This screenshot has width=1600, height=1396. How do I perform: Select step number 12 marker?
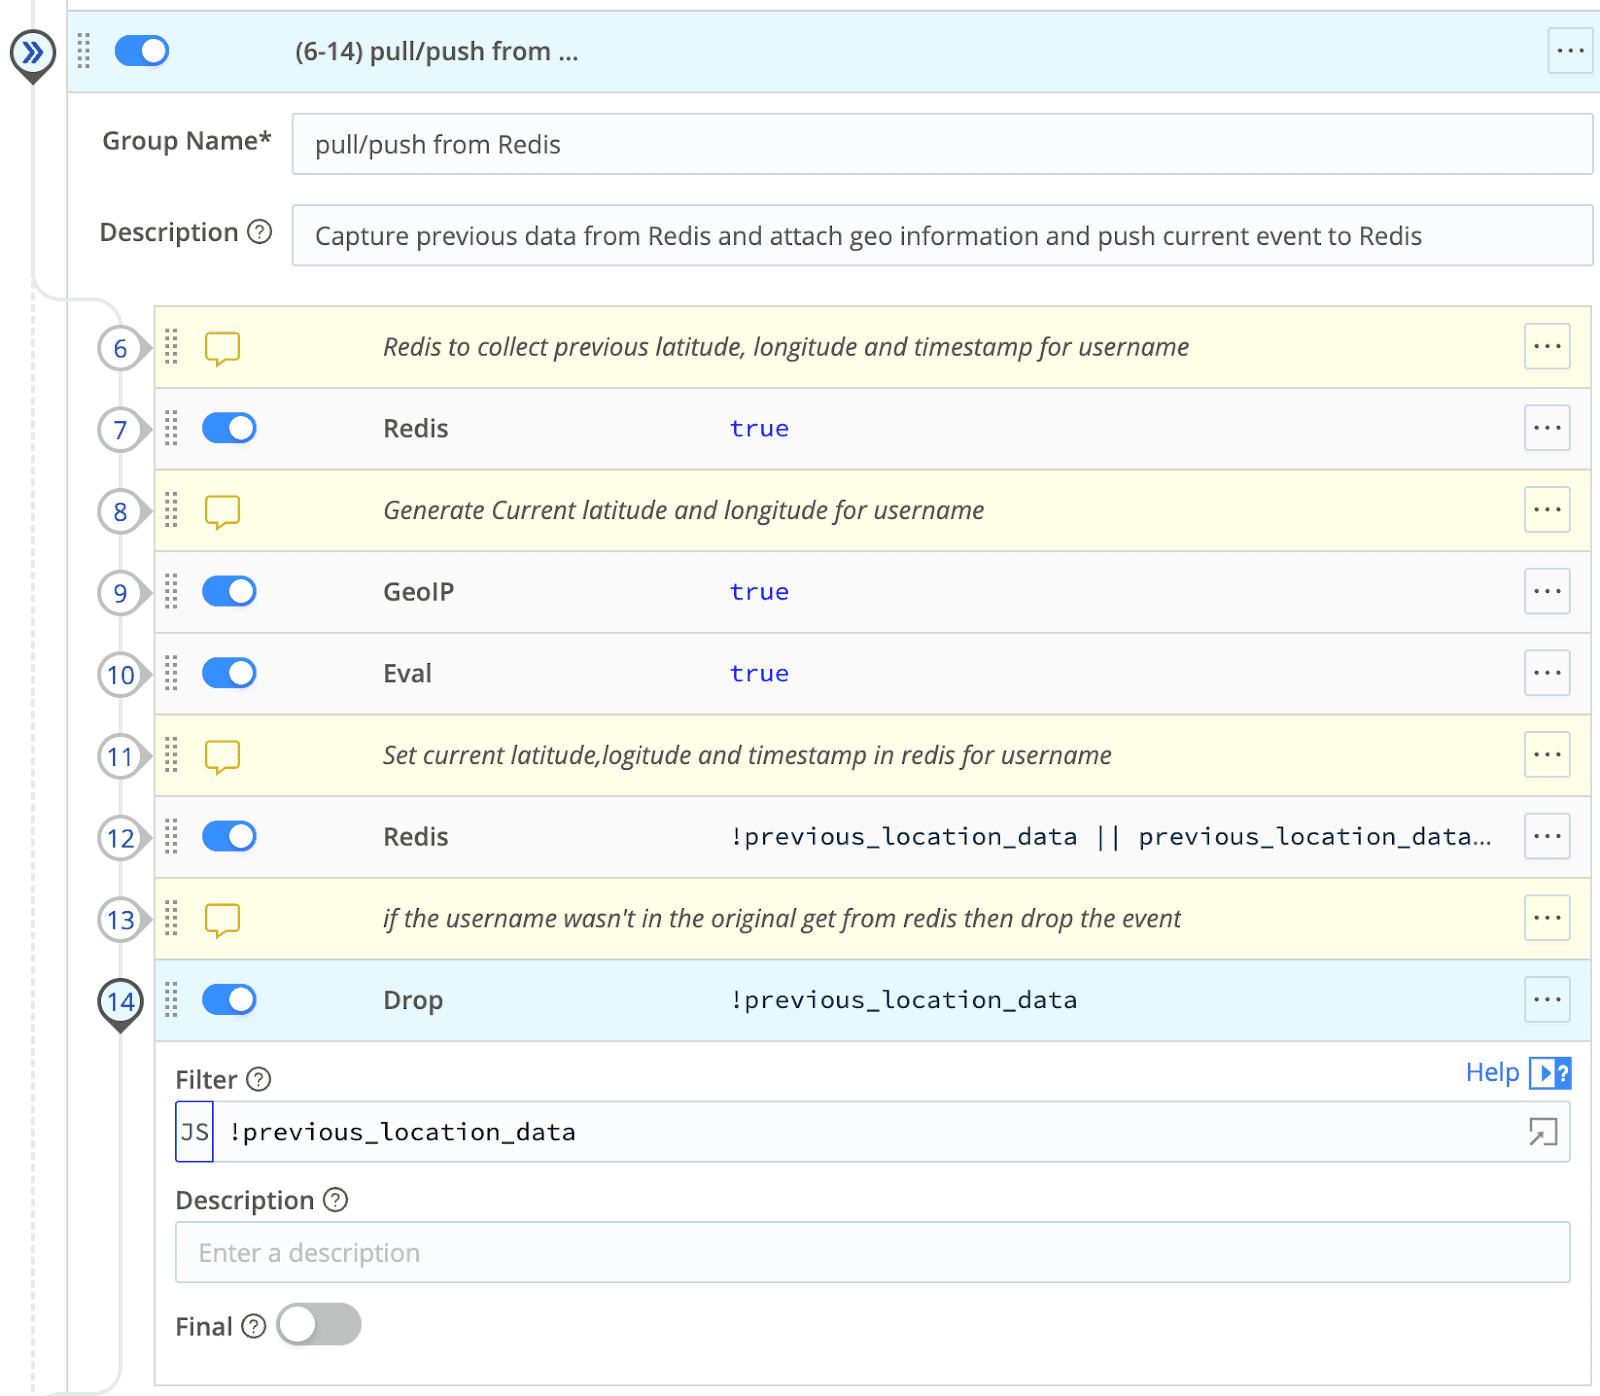(x=120, y=838)
